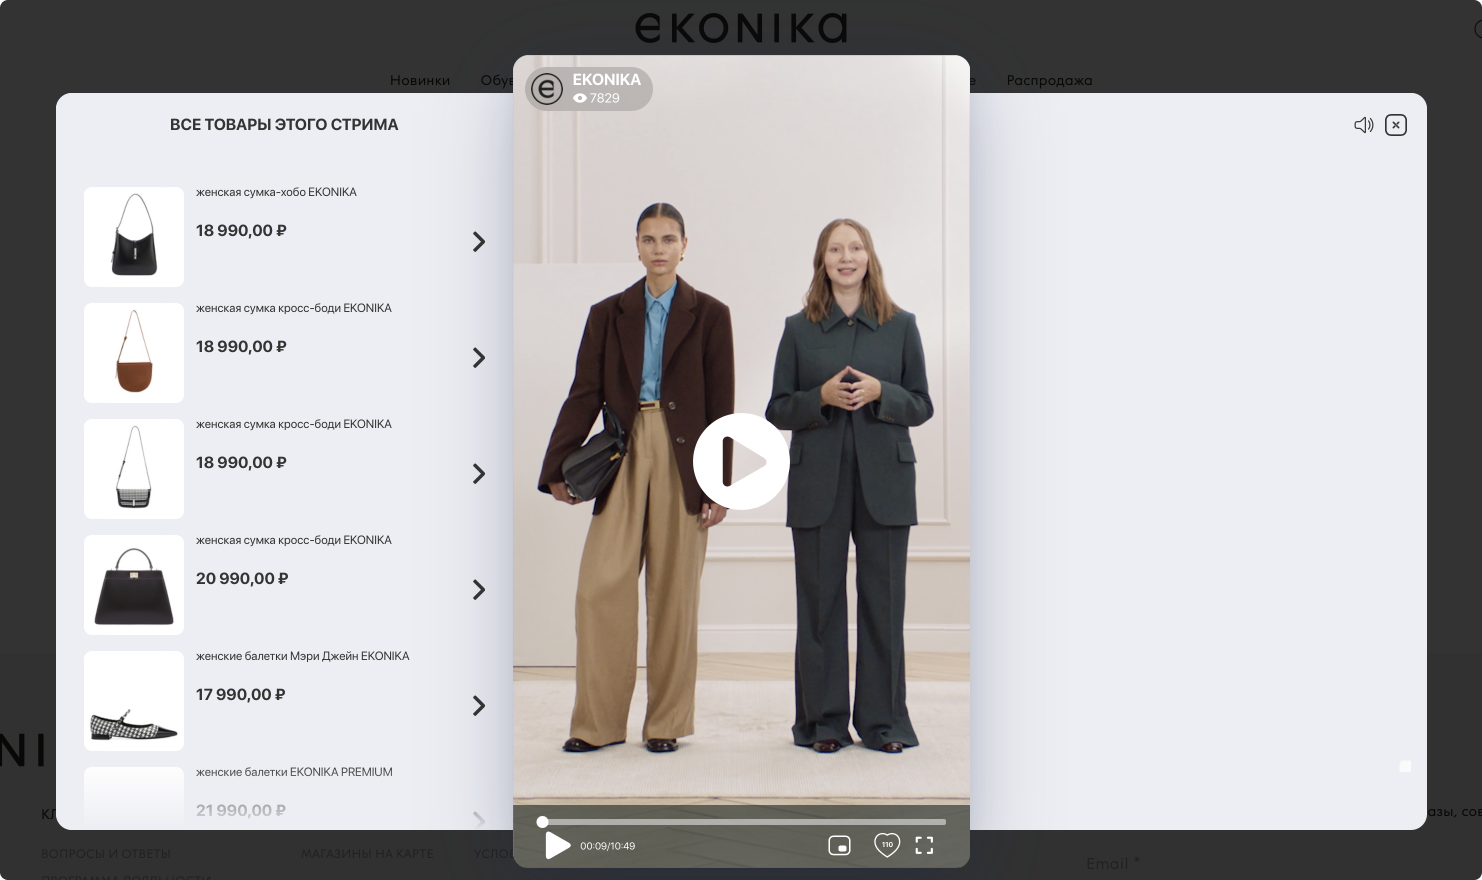This screenshot has height=880, width=1482.
Task: Click the large center play button on video
Action: click(741, 462)
